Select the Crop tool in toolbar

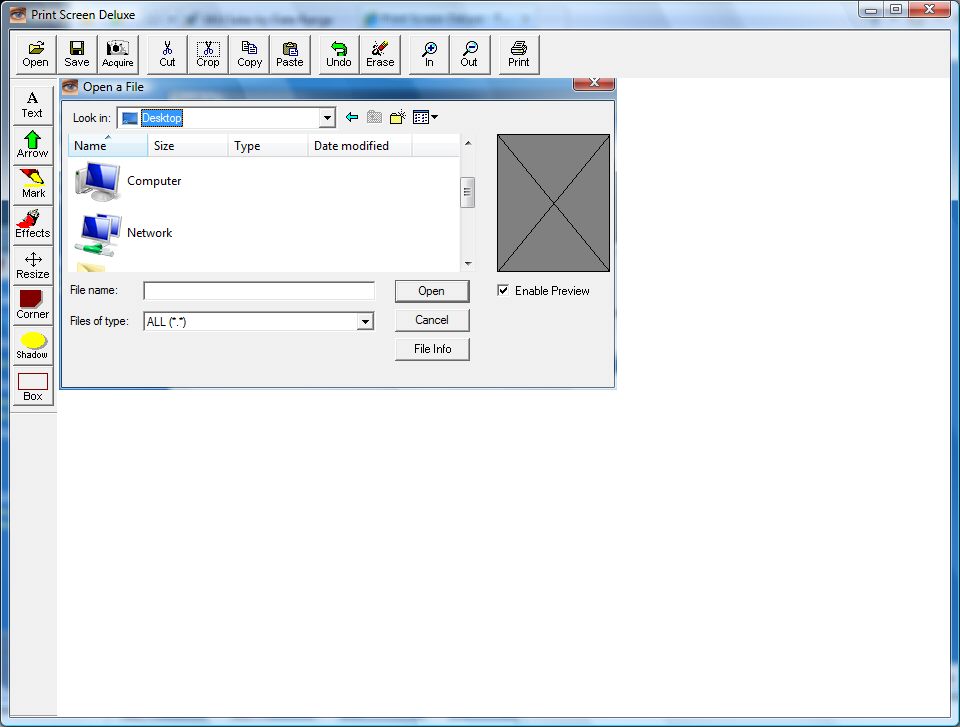click(x=208, y=54)
